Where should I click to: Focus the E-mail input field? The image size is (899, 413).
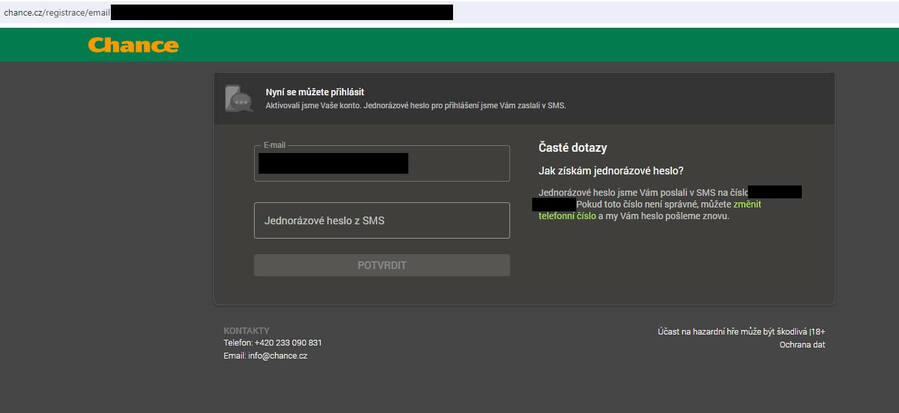coord(382,163)
